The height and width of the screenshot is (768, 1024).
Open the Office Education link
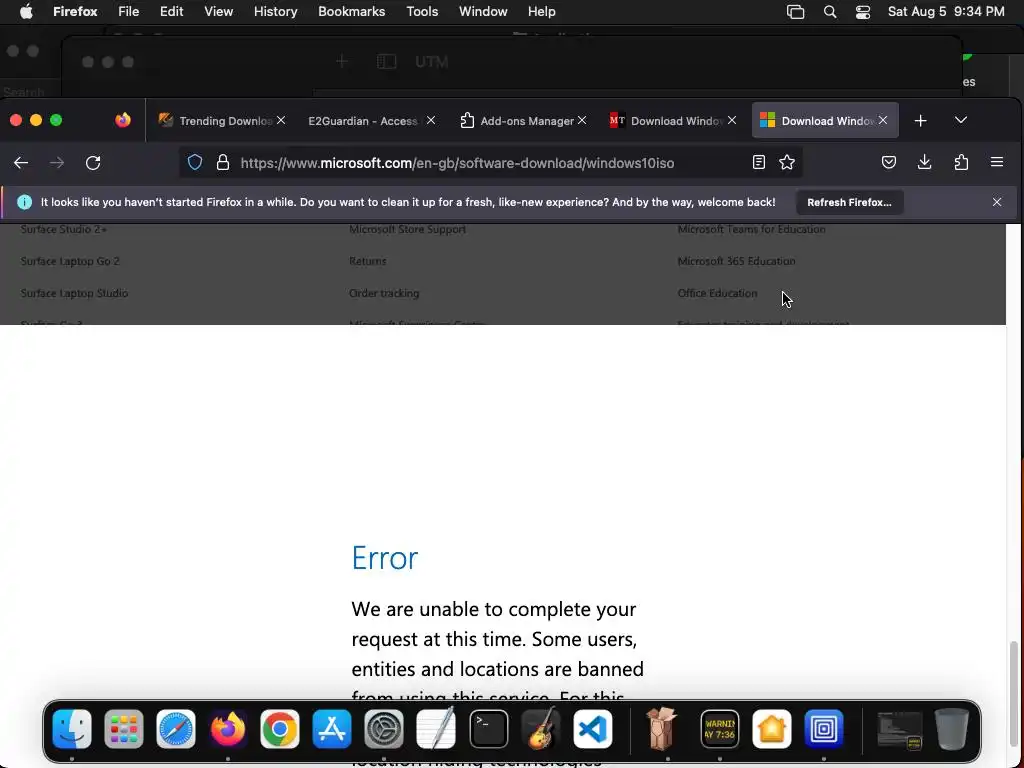717,293
